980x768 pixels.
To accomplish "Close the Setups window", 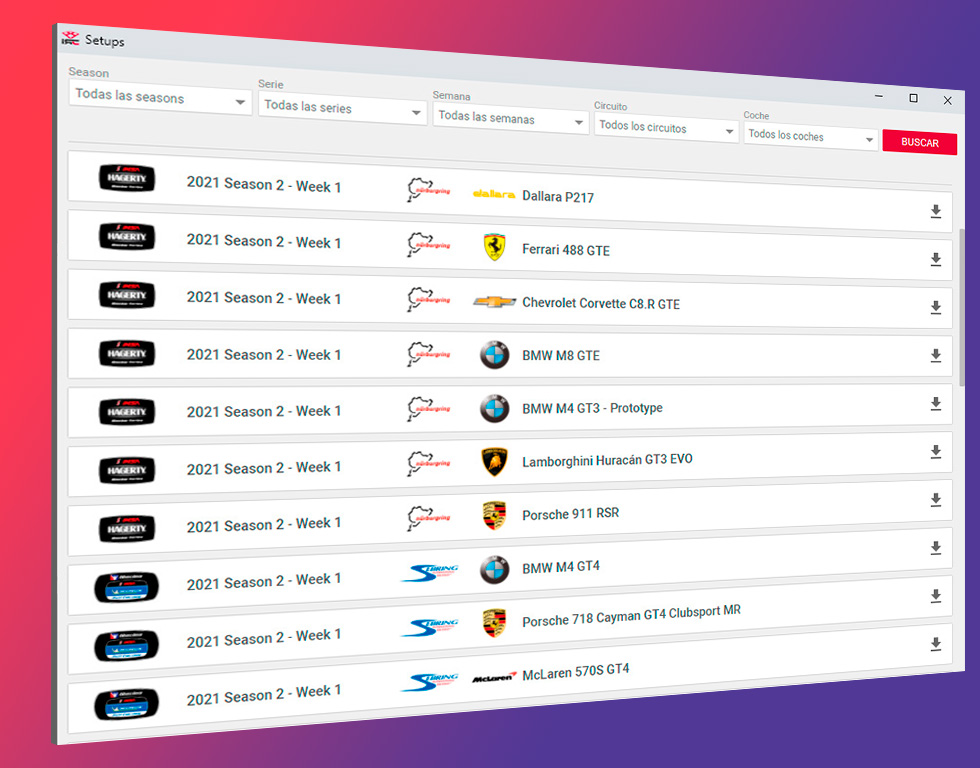I will coord(948,100).
